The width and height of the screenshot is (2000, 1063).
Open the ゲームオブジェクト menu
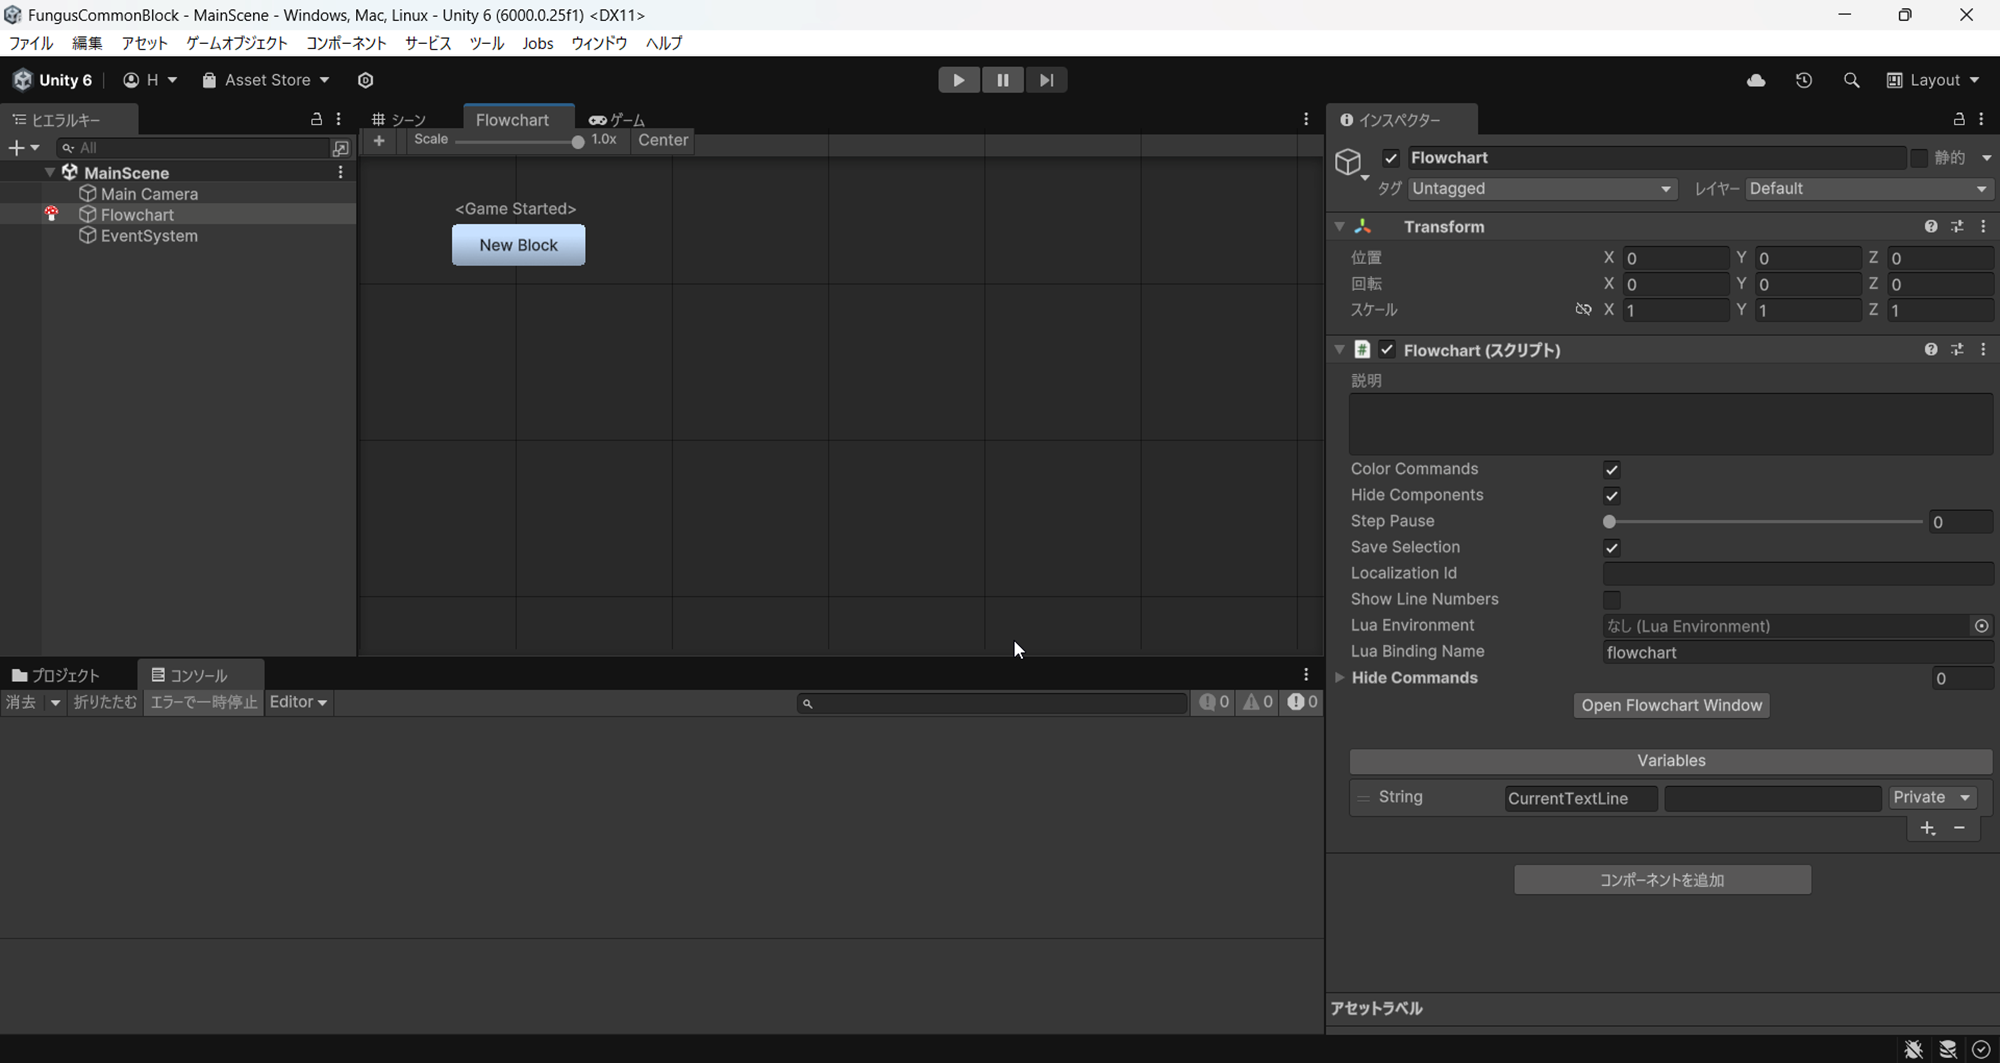coord(236,43)
